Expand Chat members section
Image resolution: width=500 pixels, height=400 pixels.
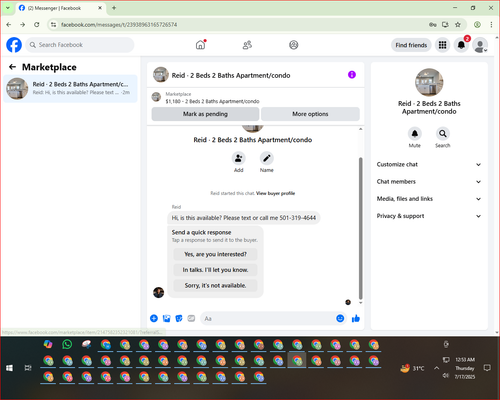(x=429, y=182)
